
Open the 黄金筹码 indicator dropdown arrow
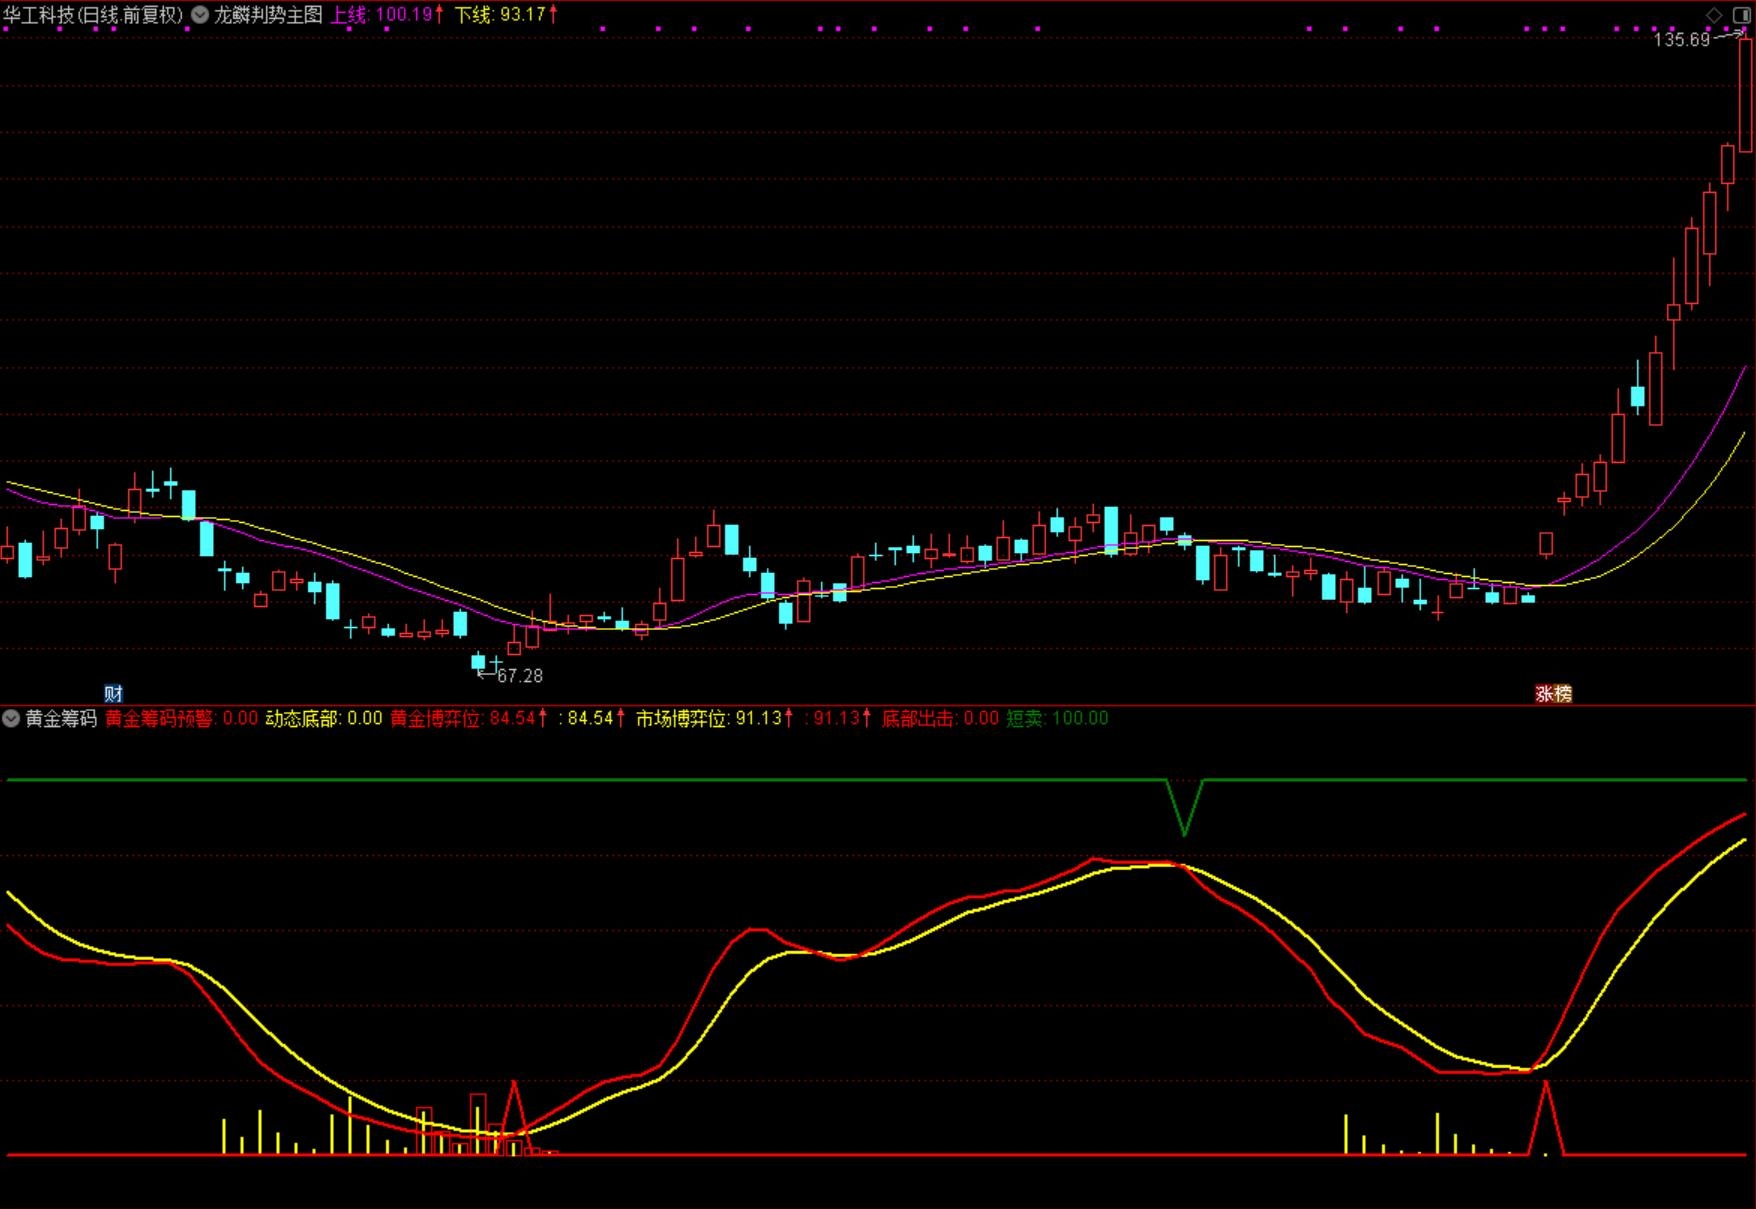coord(11,718)
